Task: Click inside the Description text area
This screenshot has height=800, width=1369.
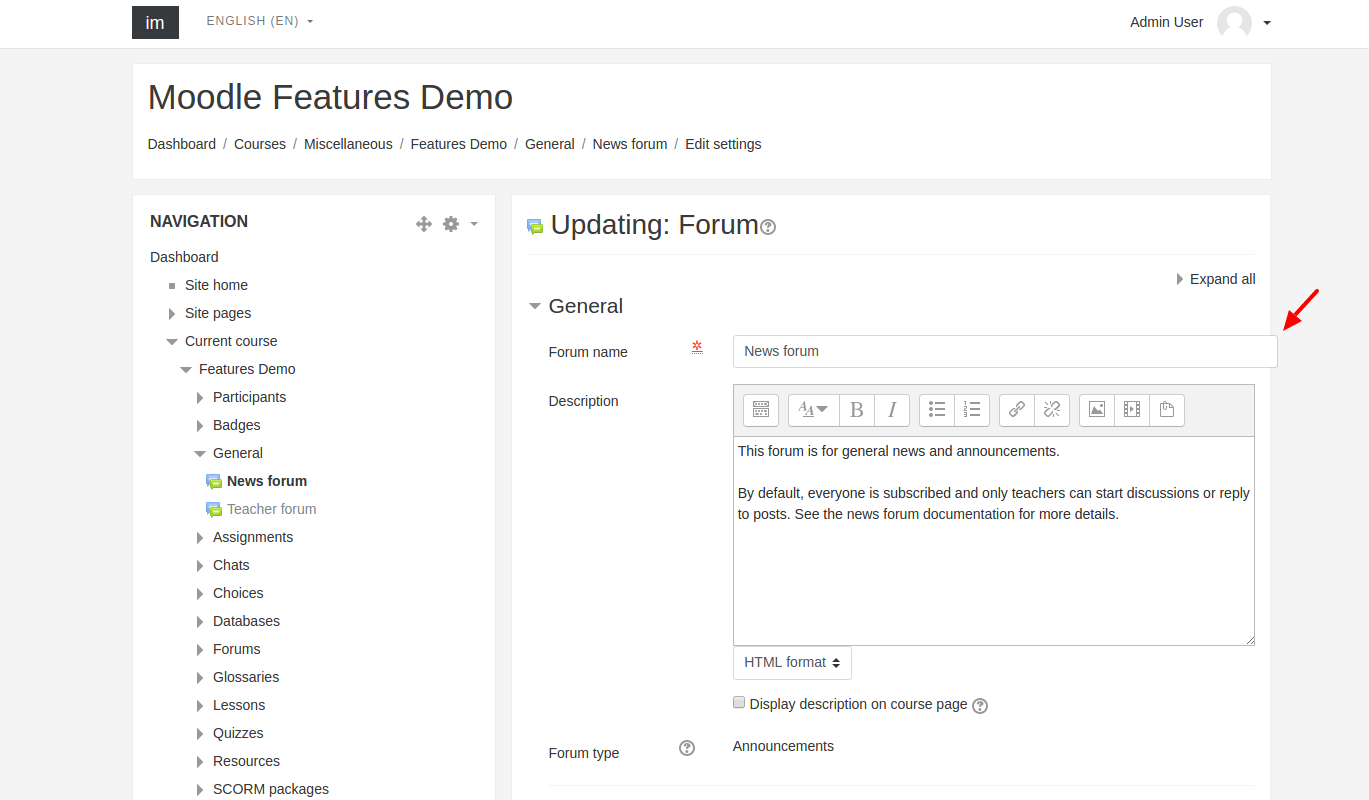Action: tap(994, 541)
